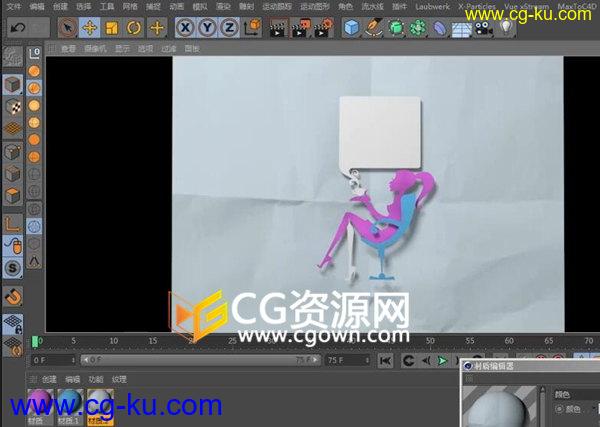Select the purple 材质 material thumbnail

tap(40, 406)
